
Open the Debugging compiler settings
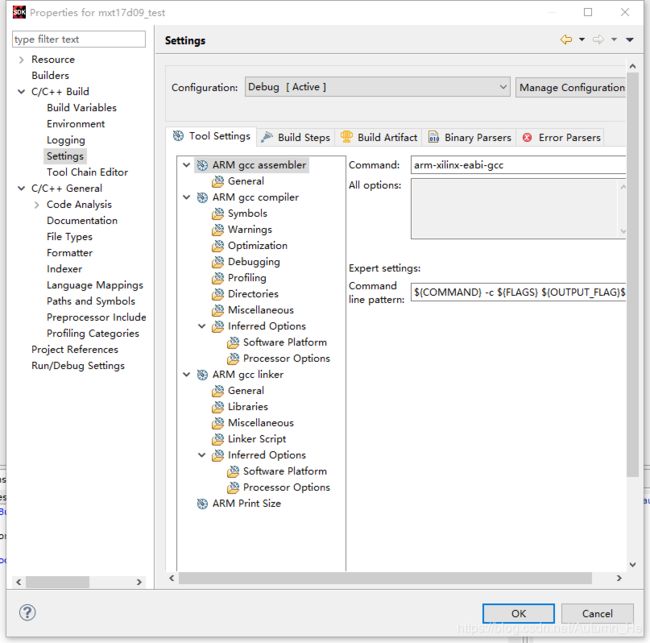point(253,262)
